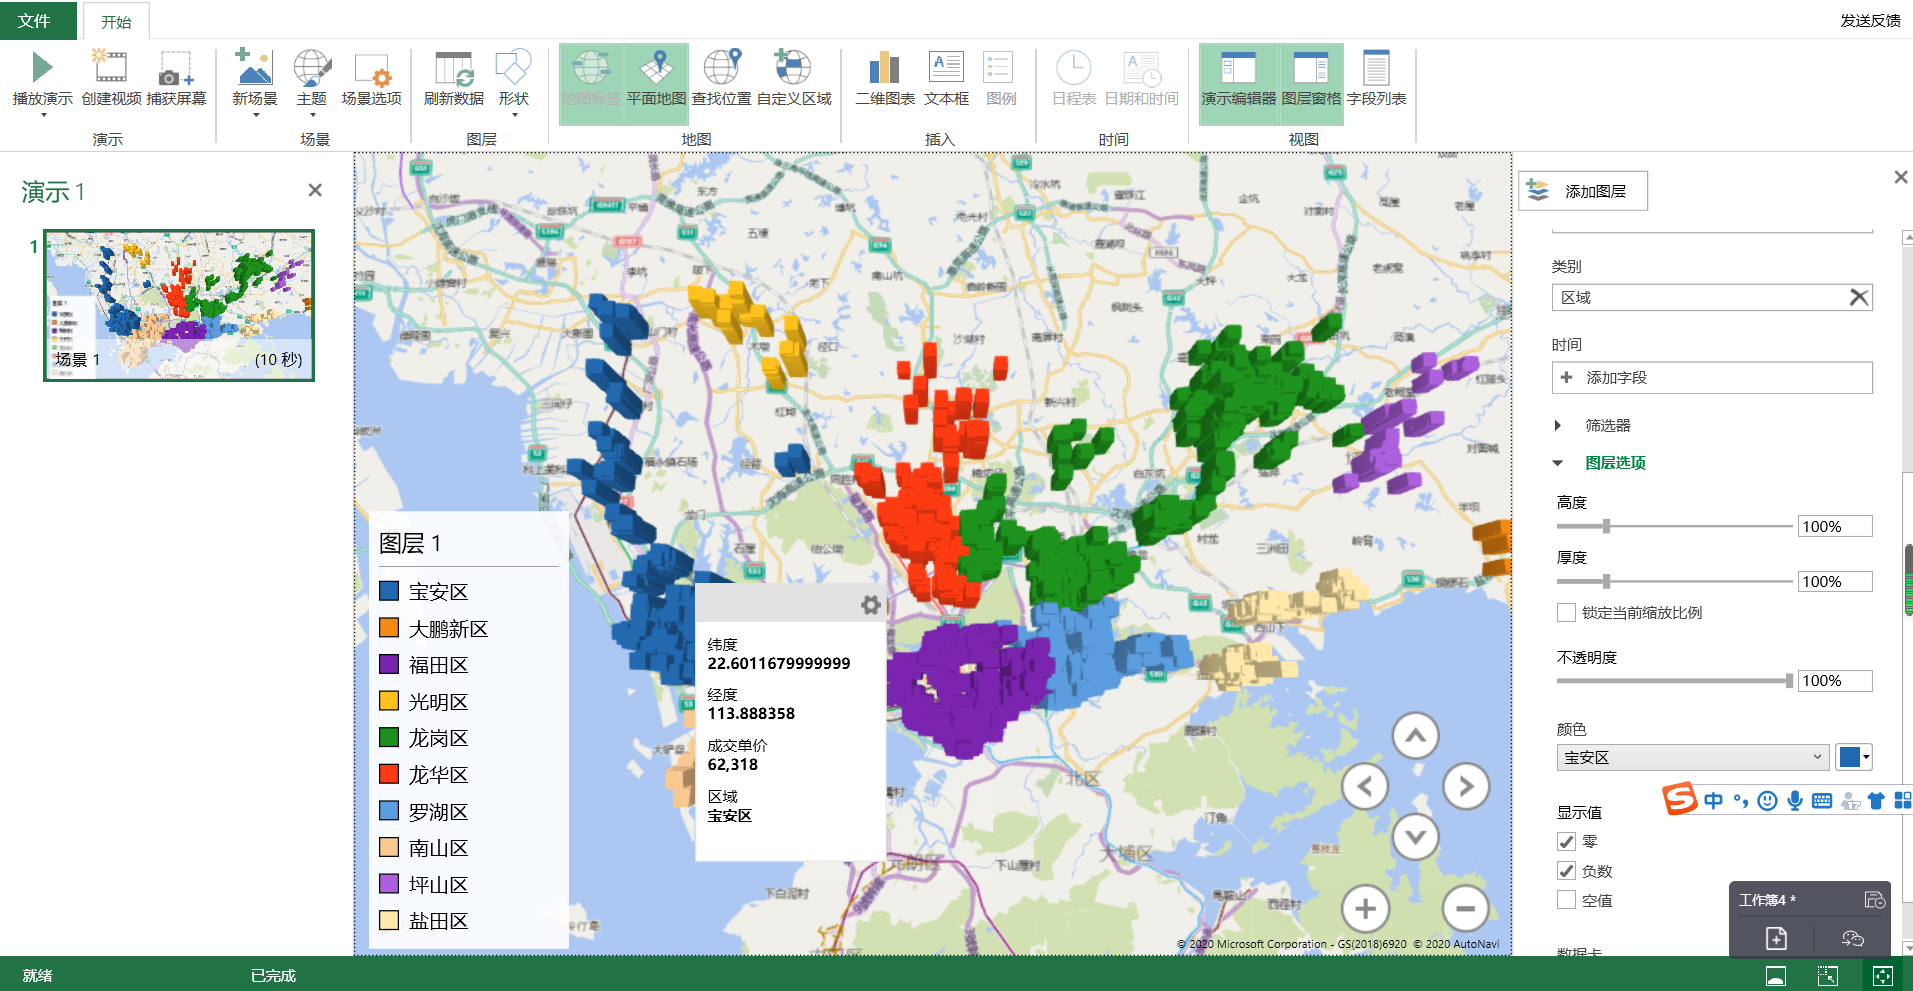Uncheck the 负数 display value checkbox

tap(1565, 870)
